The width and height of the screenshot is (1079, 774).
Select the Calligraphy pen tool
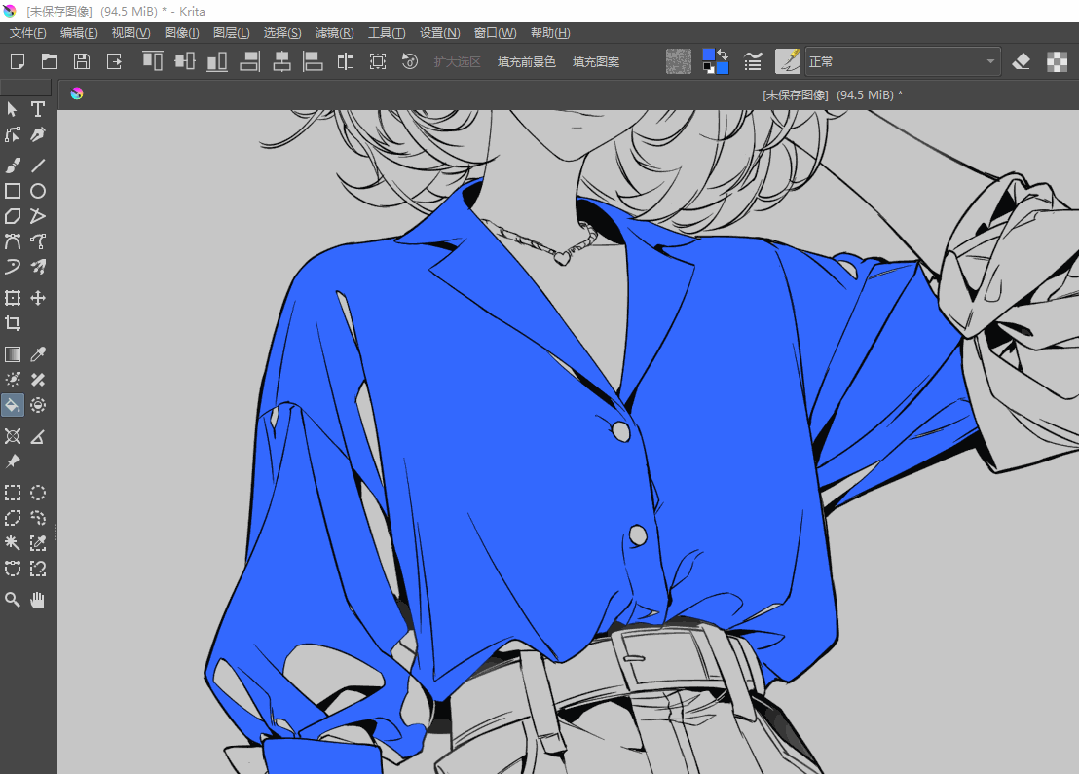tap(38, 135)
